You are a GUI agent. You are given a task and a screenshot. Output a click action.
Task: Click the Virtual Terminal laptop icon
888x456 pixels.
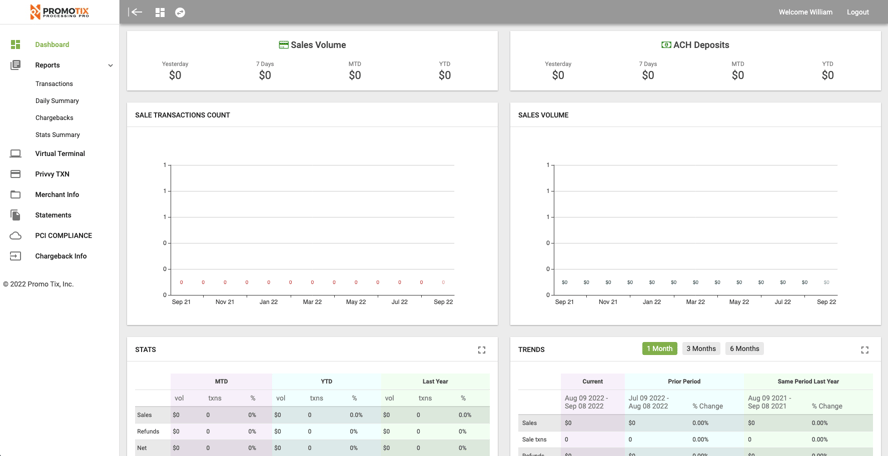15,154
